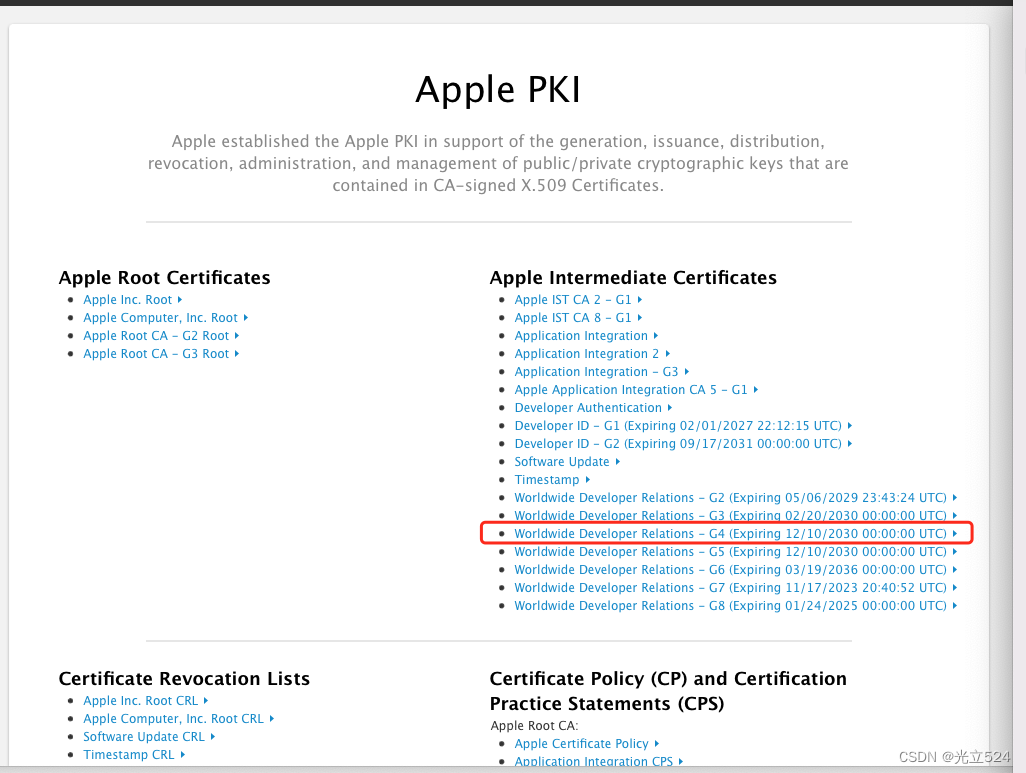Expand the triangle beside Apple Application Integration CA 5
1026x773 pixels.
(755, 389)
